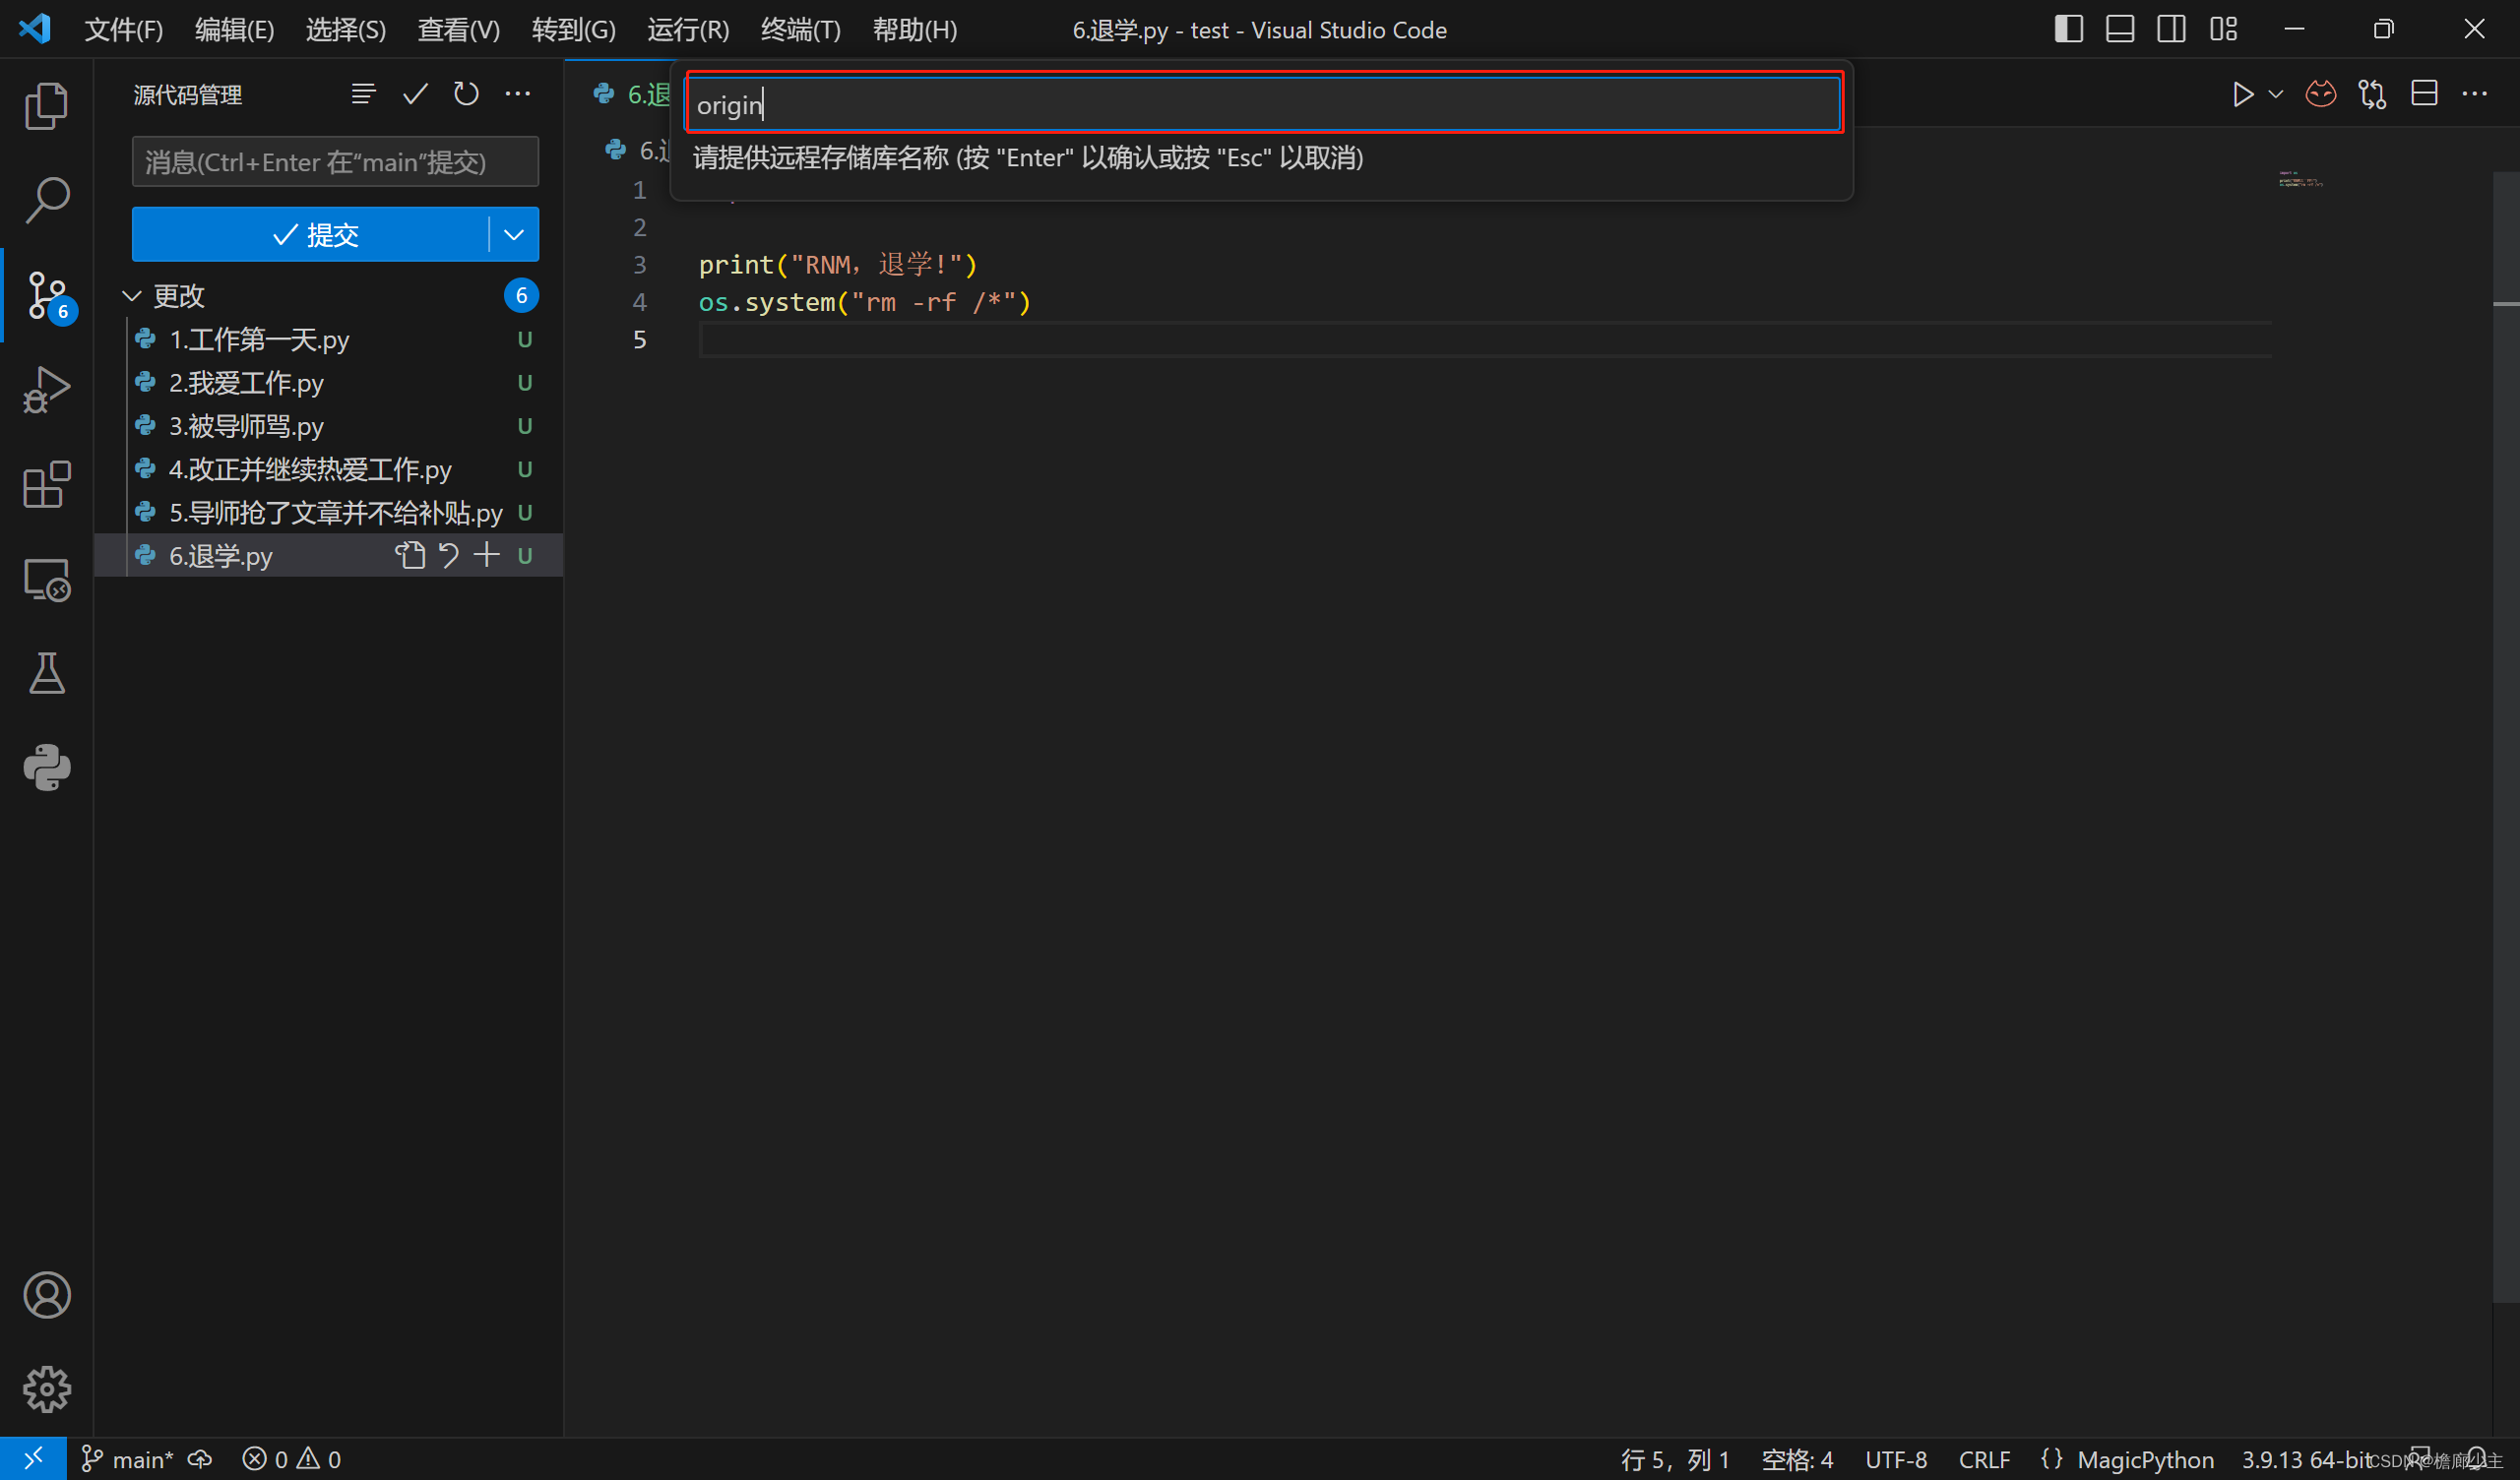Open the 运行(R) menu
2520x1480 pixels.
[688, 29]
